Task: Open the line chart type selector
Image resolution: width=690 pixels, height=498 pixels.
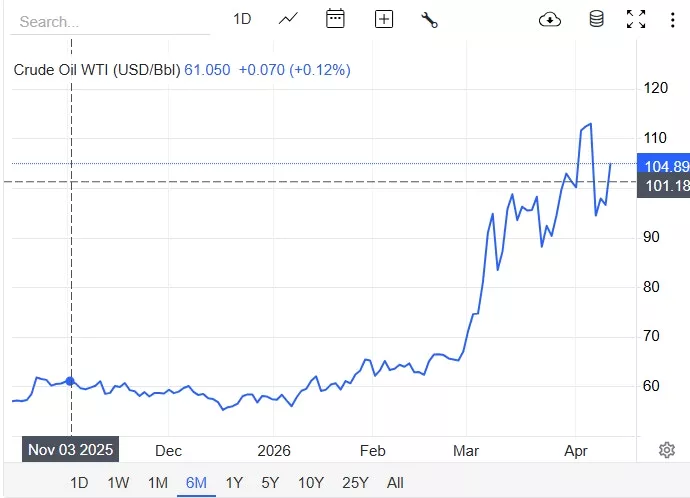Action: tap(288, 19)
